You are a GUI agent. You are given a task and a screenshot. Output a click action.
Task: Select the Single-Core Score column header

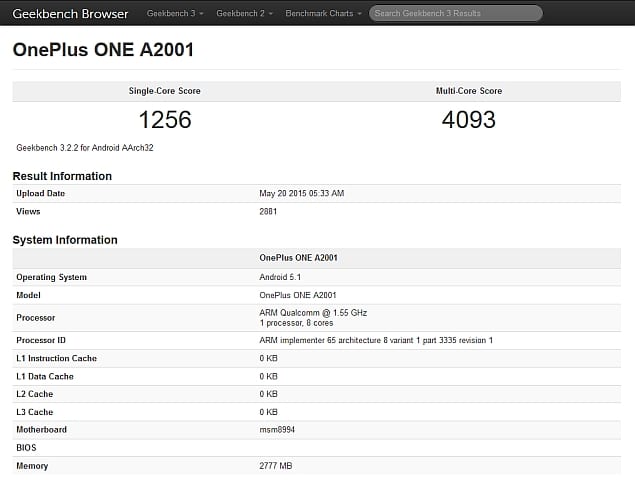point(165,91)
